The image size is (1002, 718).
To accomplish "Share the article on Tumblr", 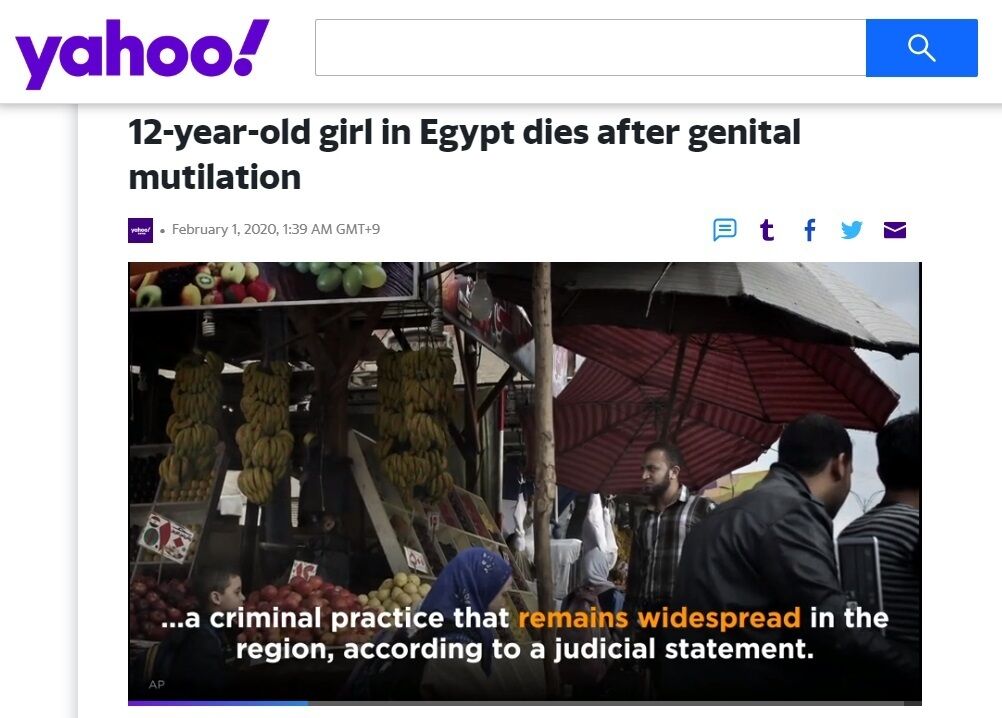I will tap(767, 229).
